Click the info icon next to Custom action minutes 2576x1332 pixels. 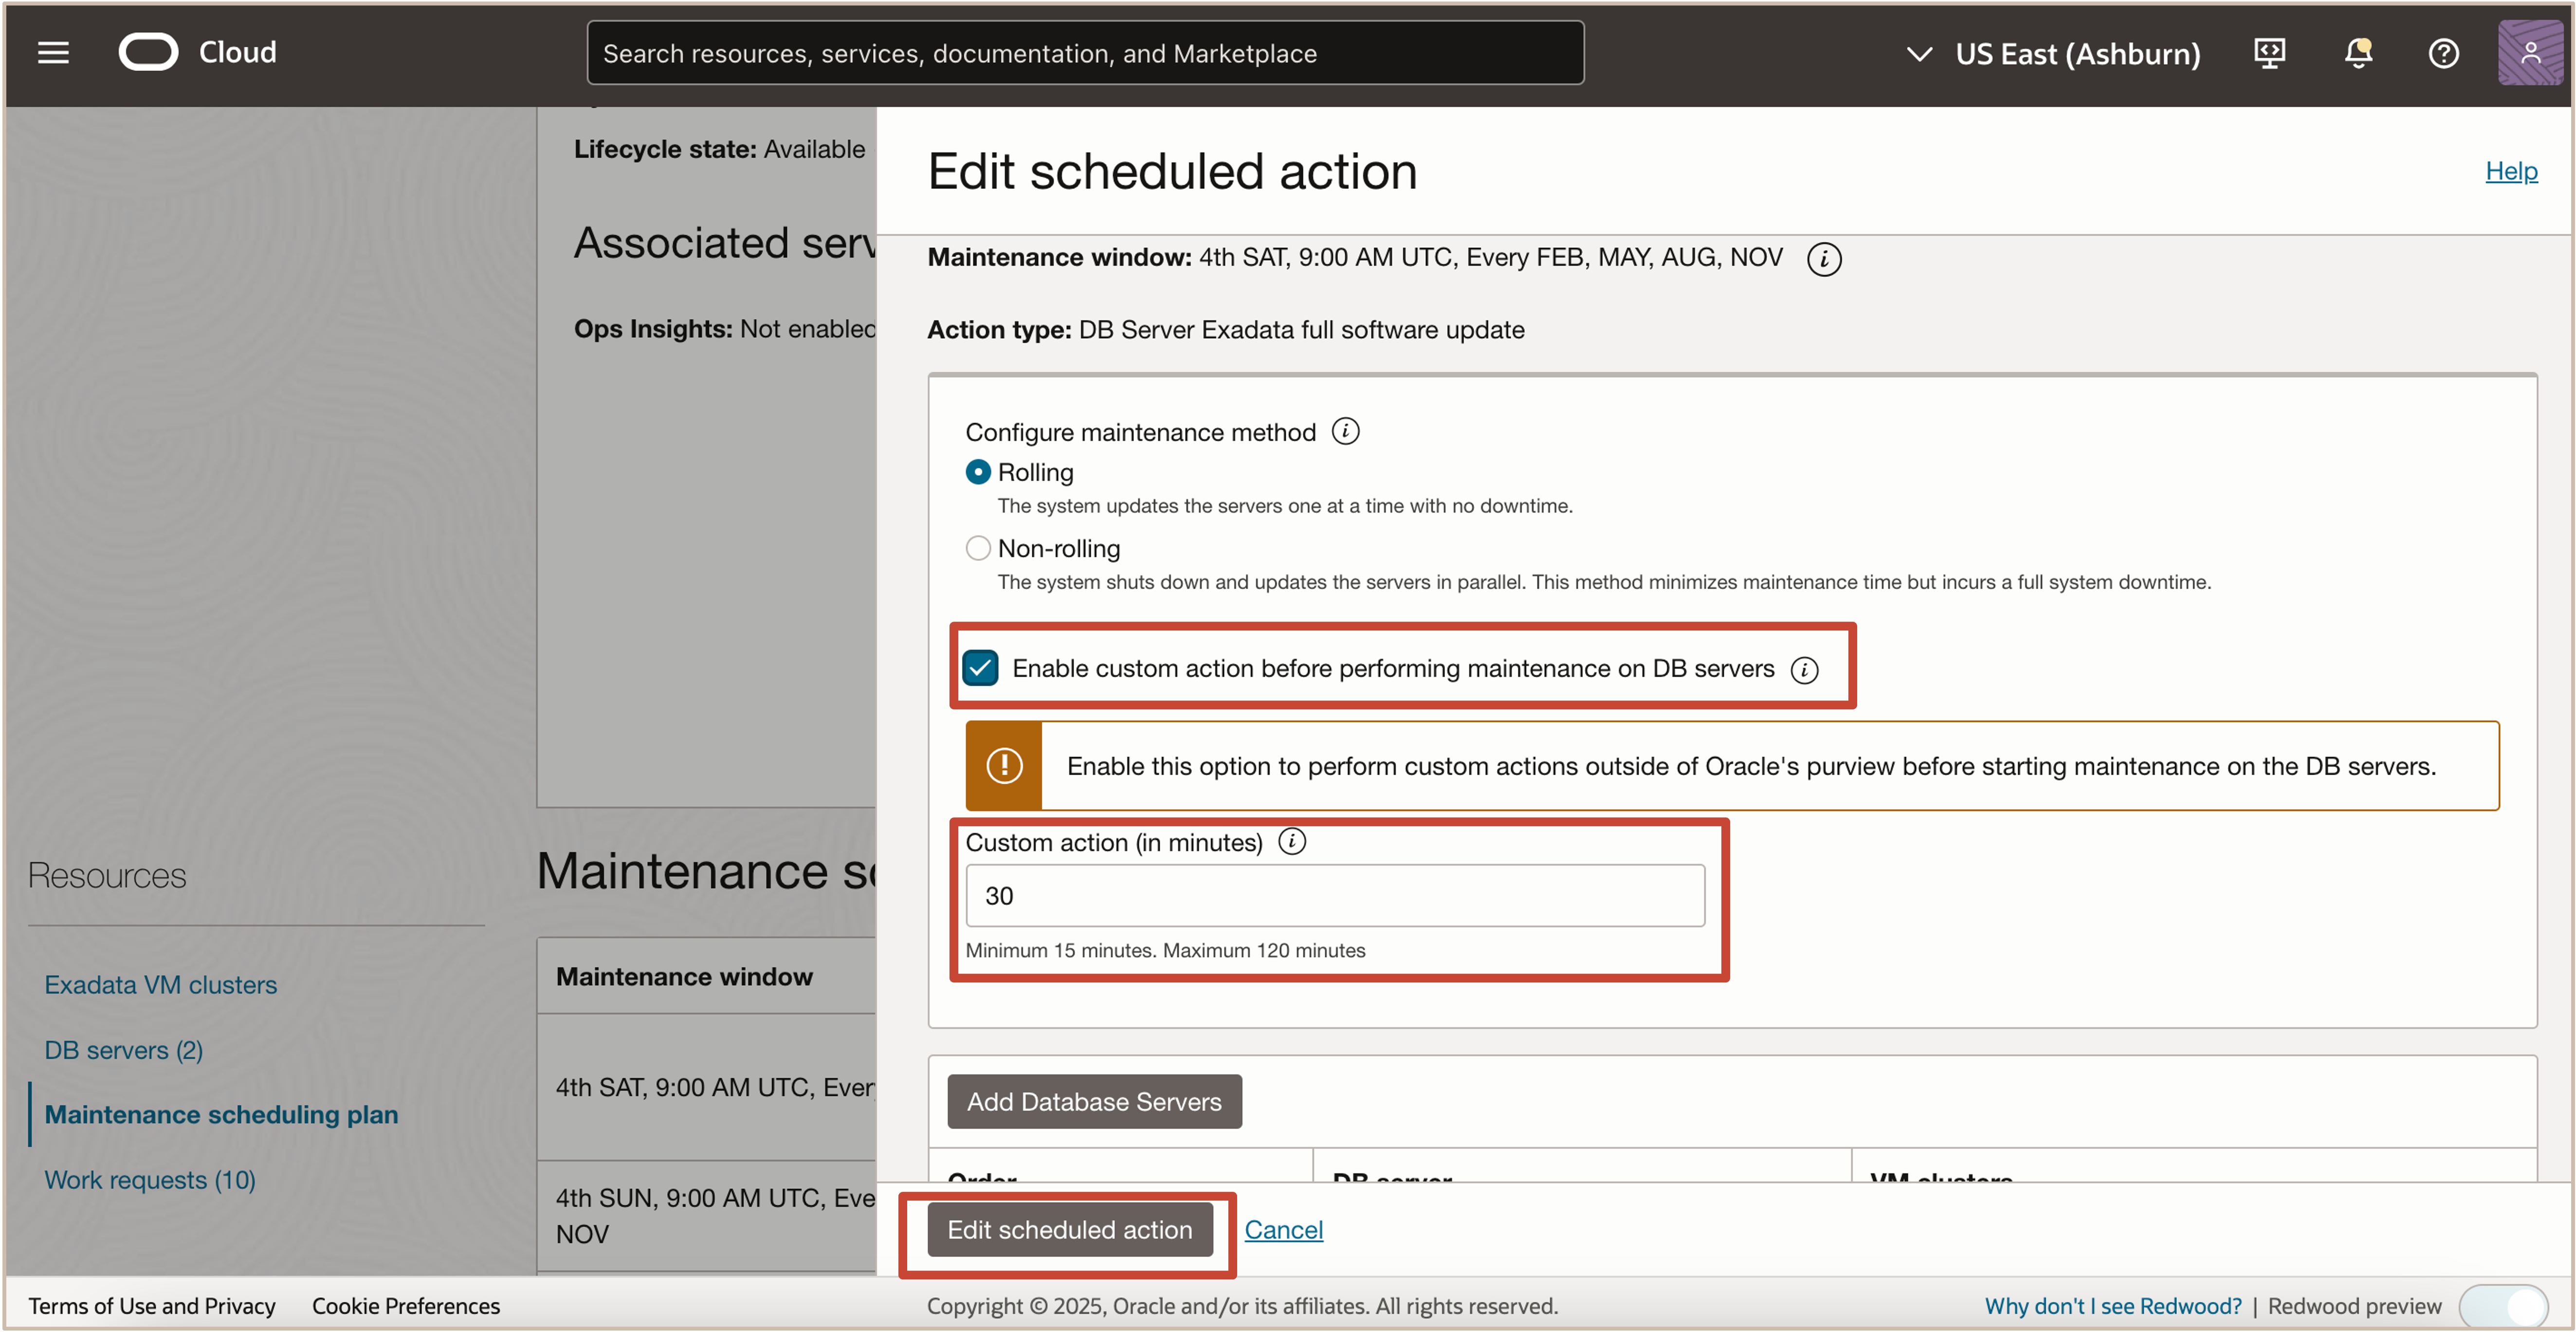click(x=1292, y=842)
